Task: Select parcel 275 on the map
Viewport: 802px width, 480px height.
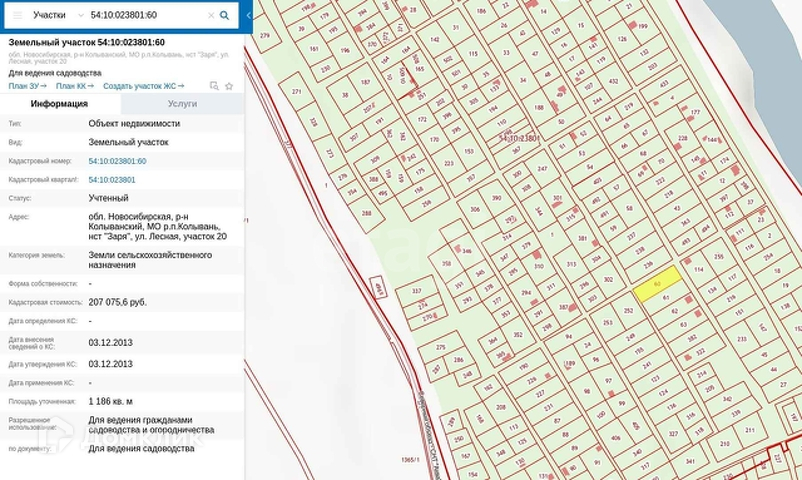Action: 440,348
